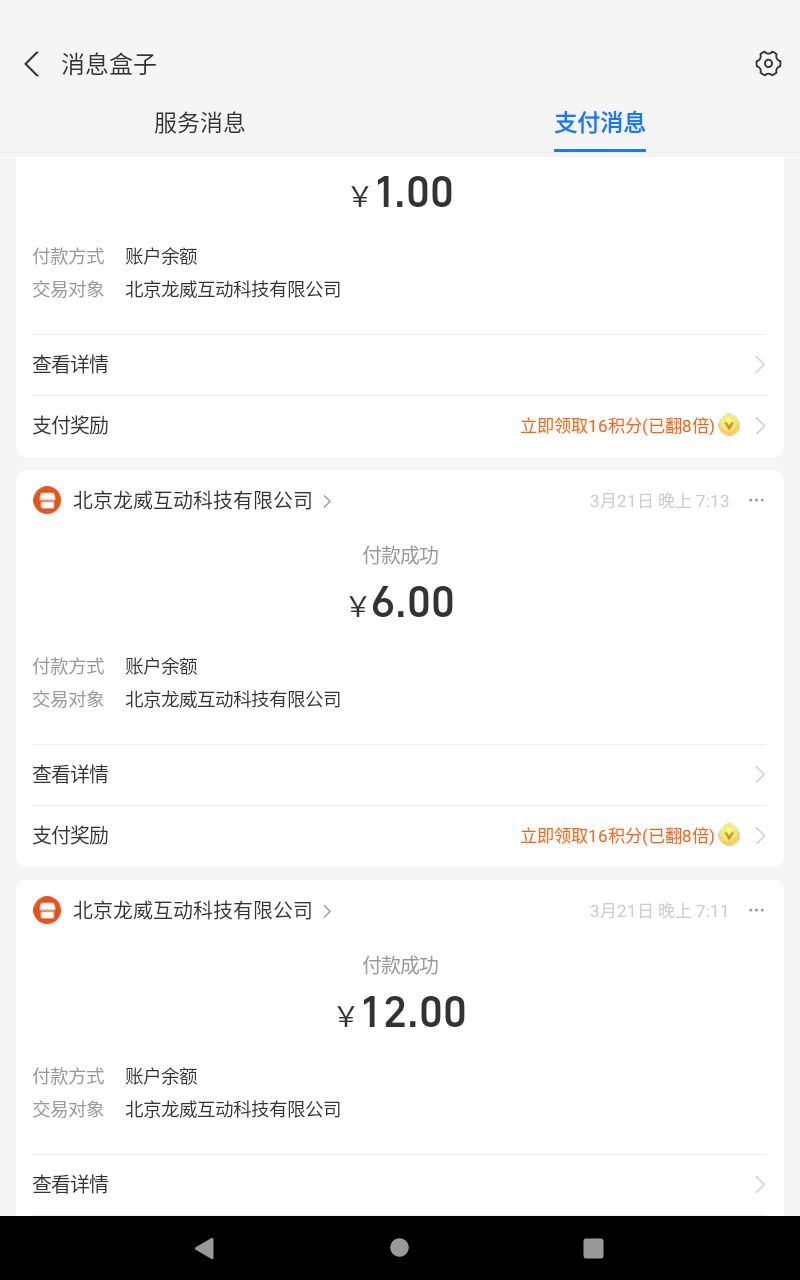Open 查看详情 for the ¥6.00 payment

click(400, 775)
